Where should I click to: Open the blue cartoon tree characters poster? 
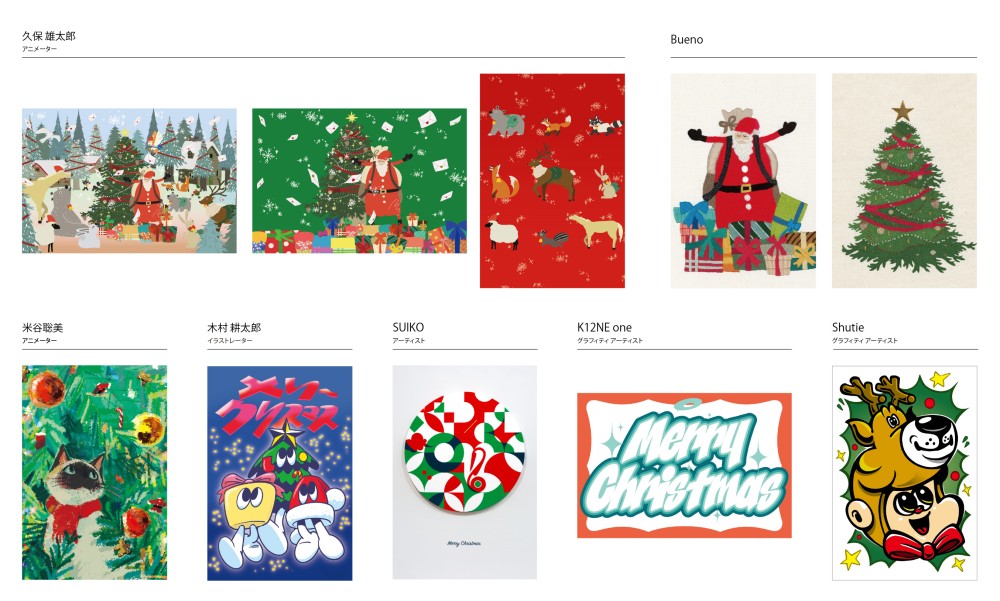pos(279,473)
